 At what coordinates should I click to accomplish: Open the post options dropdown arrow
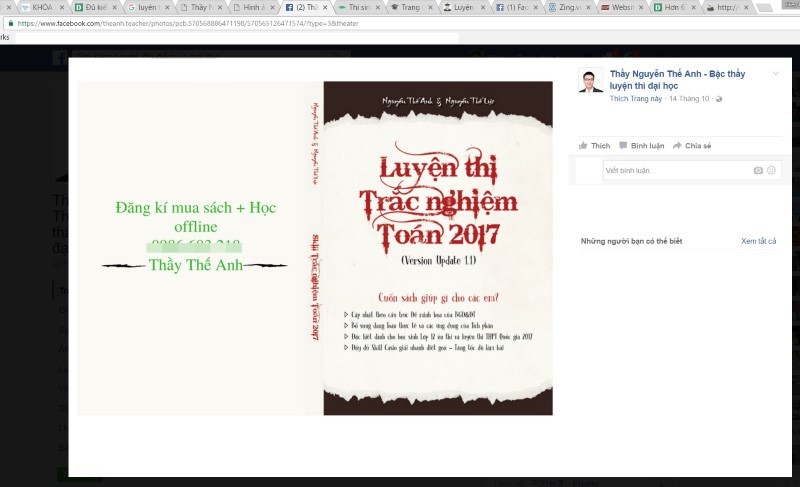point(775,74)
